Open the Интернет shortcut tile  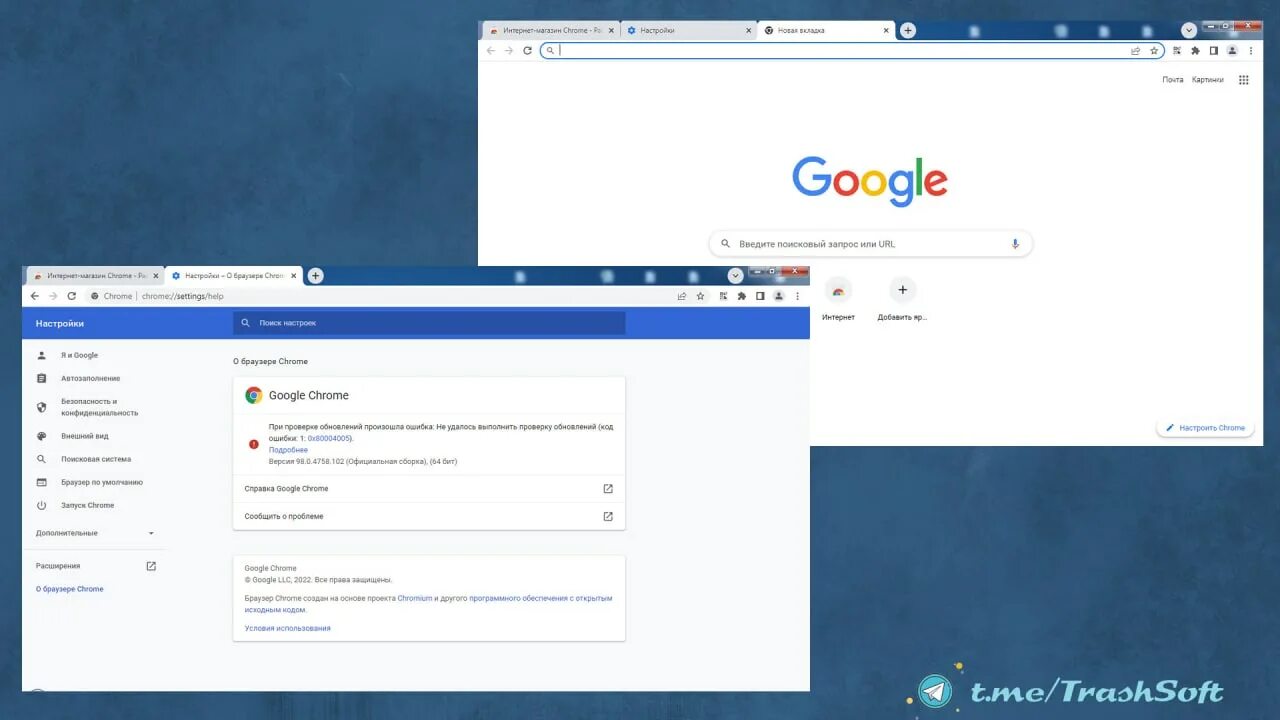coord(838,299)
